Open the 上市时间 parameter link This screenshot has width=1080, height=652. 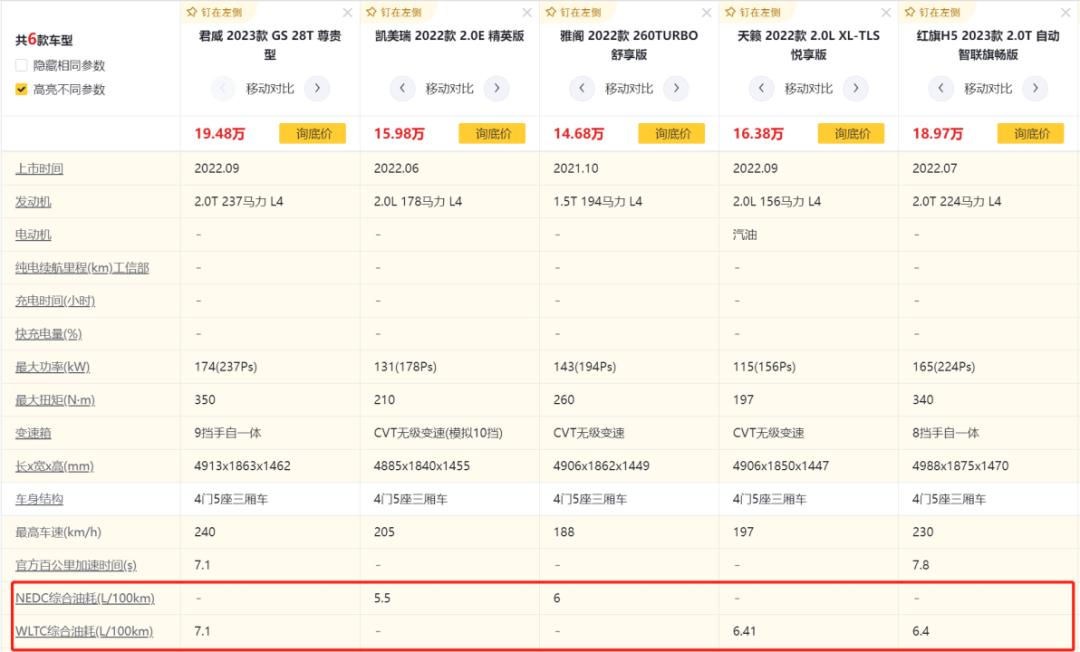pyautogui.click(x=39, y=169)
